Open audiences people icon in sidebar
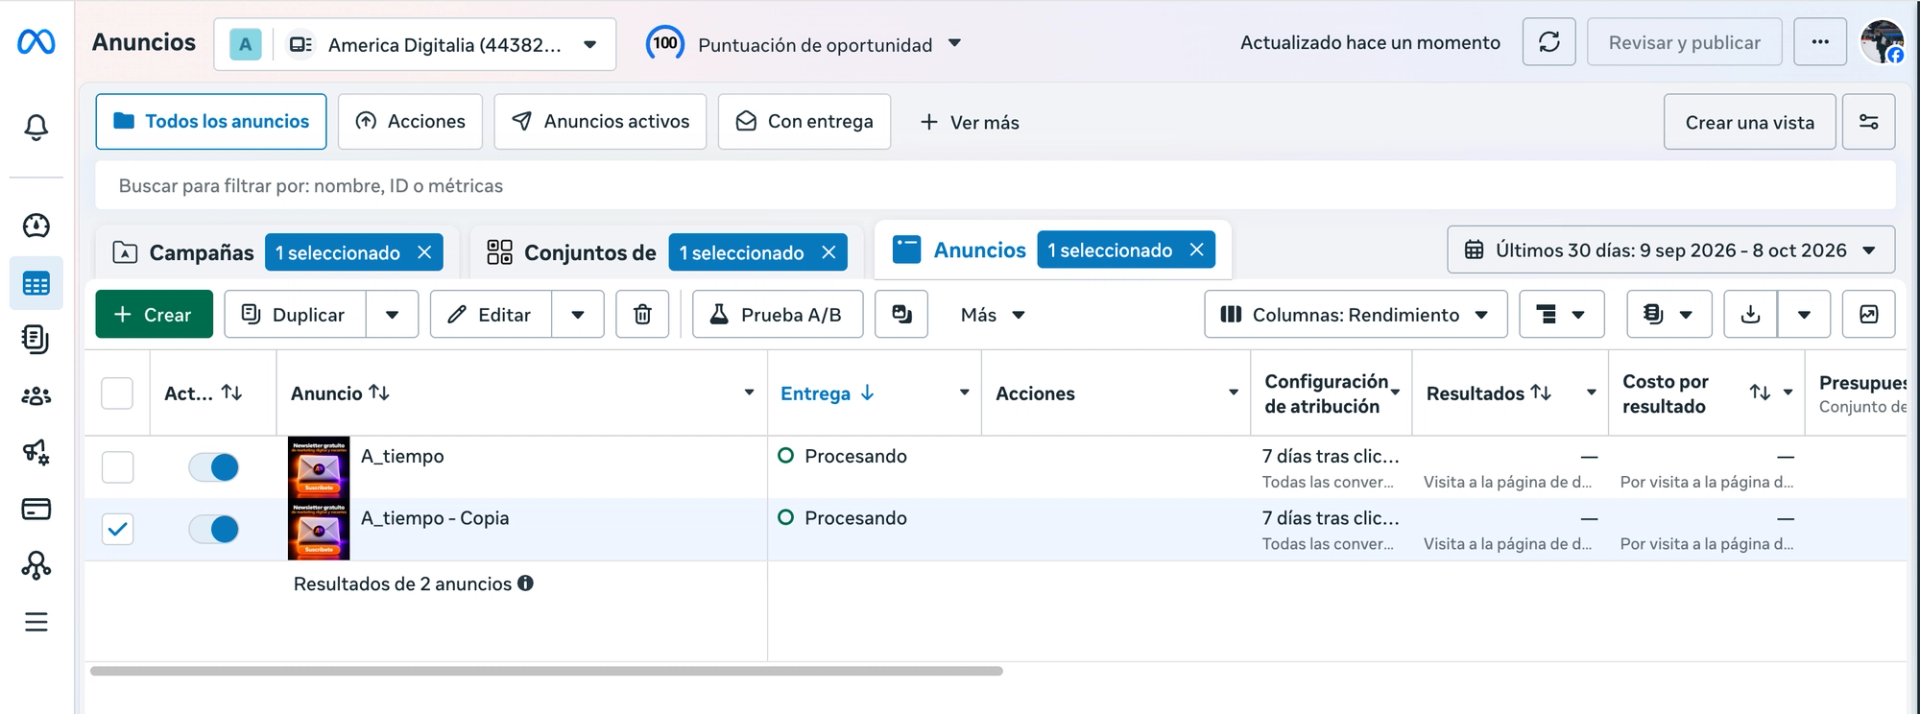 point(36,396)
